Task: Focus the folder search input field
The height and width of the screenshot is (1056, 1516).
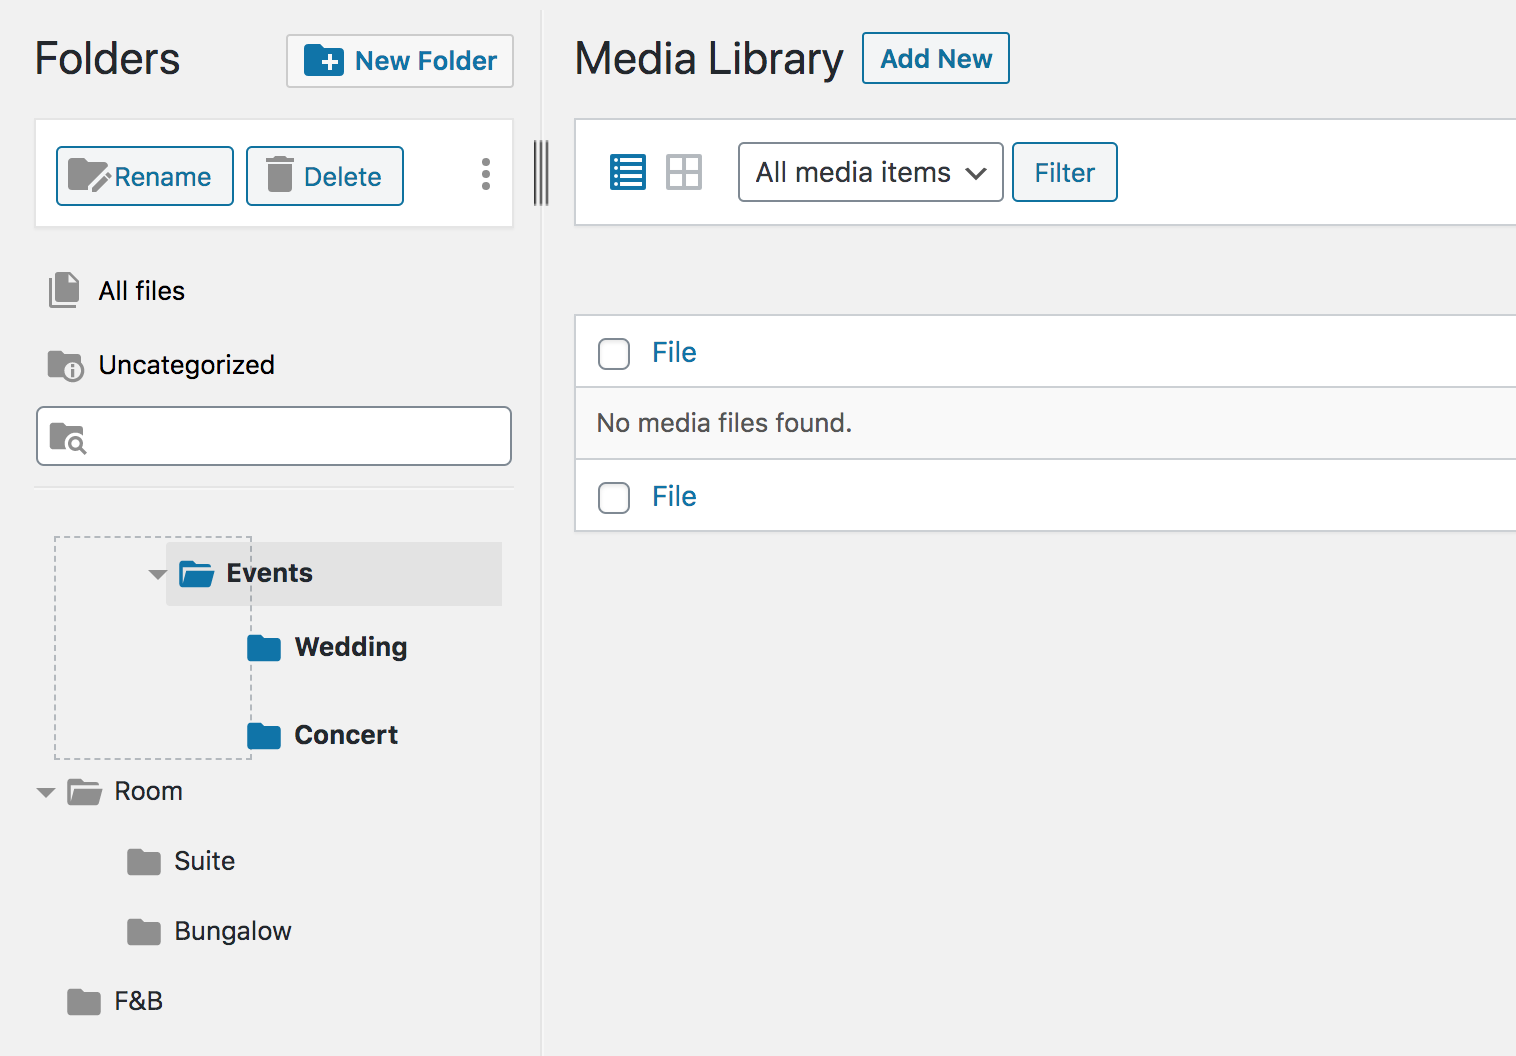Action: (274, 436)
